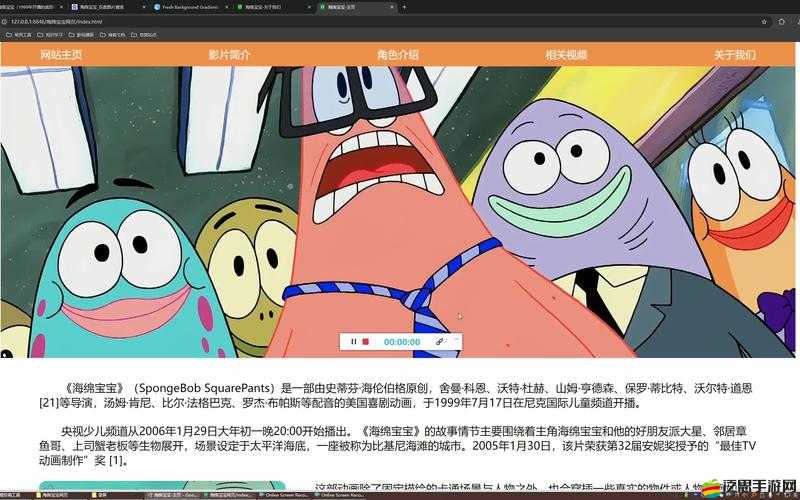Screen dimensions: 800x500
Task: Open the extensions icon beside the star
Action: pyautogui.click(x=781, y=22)
